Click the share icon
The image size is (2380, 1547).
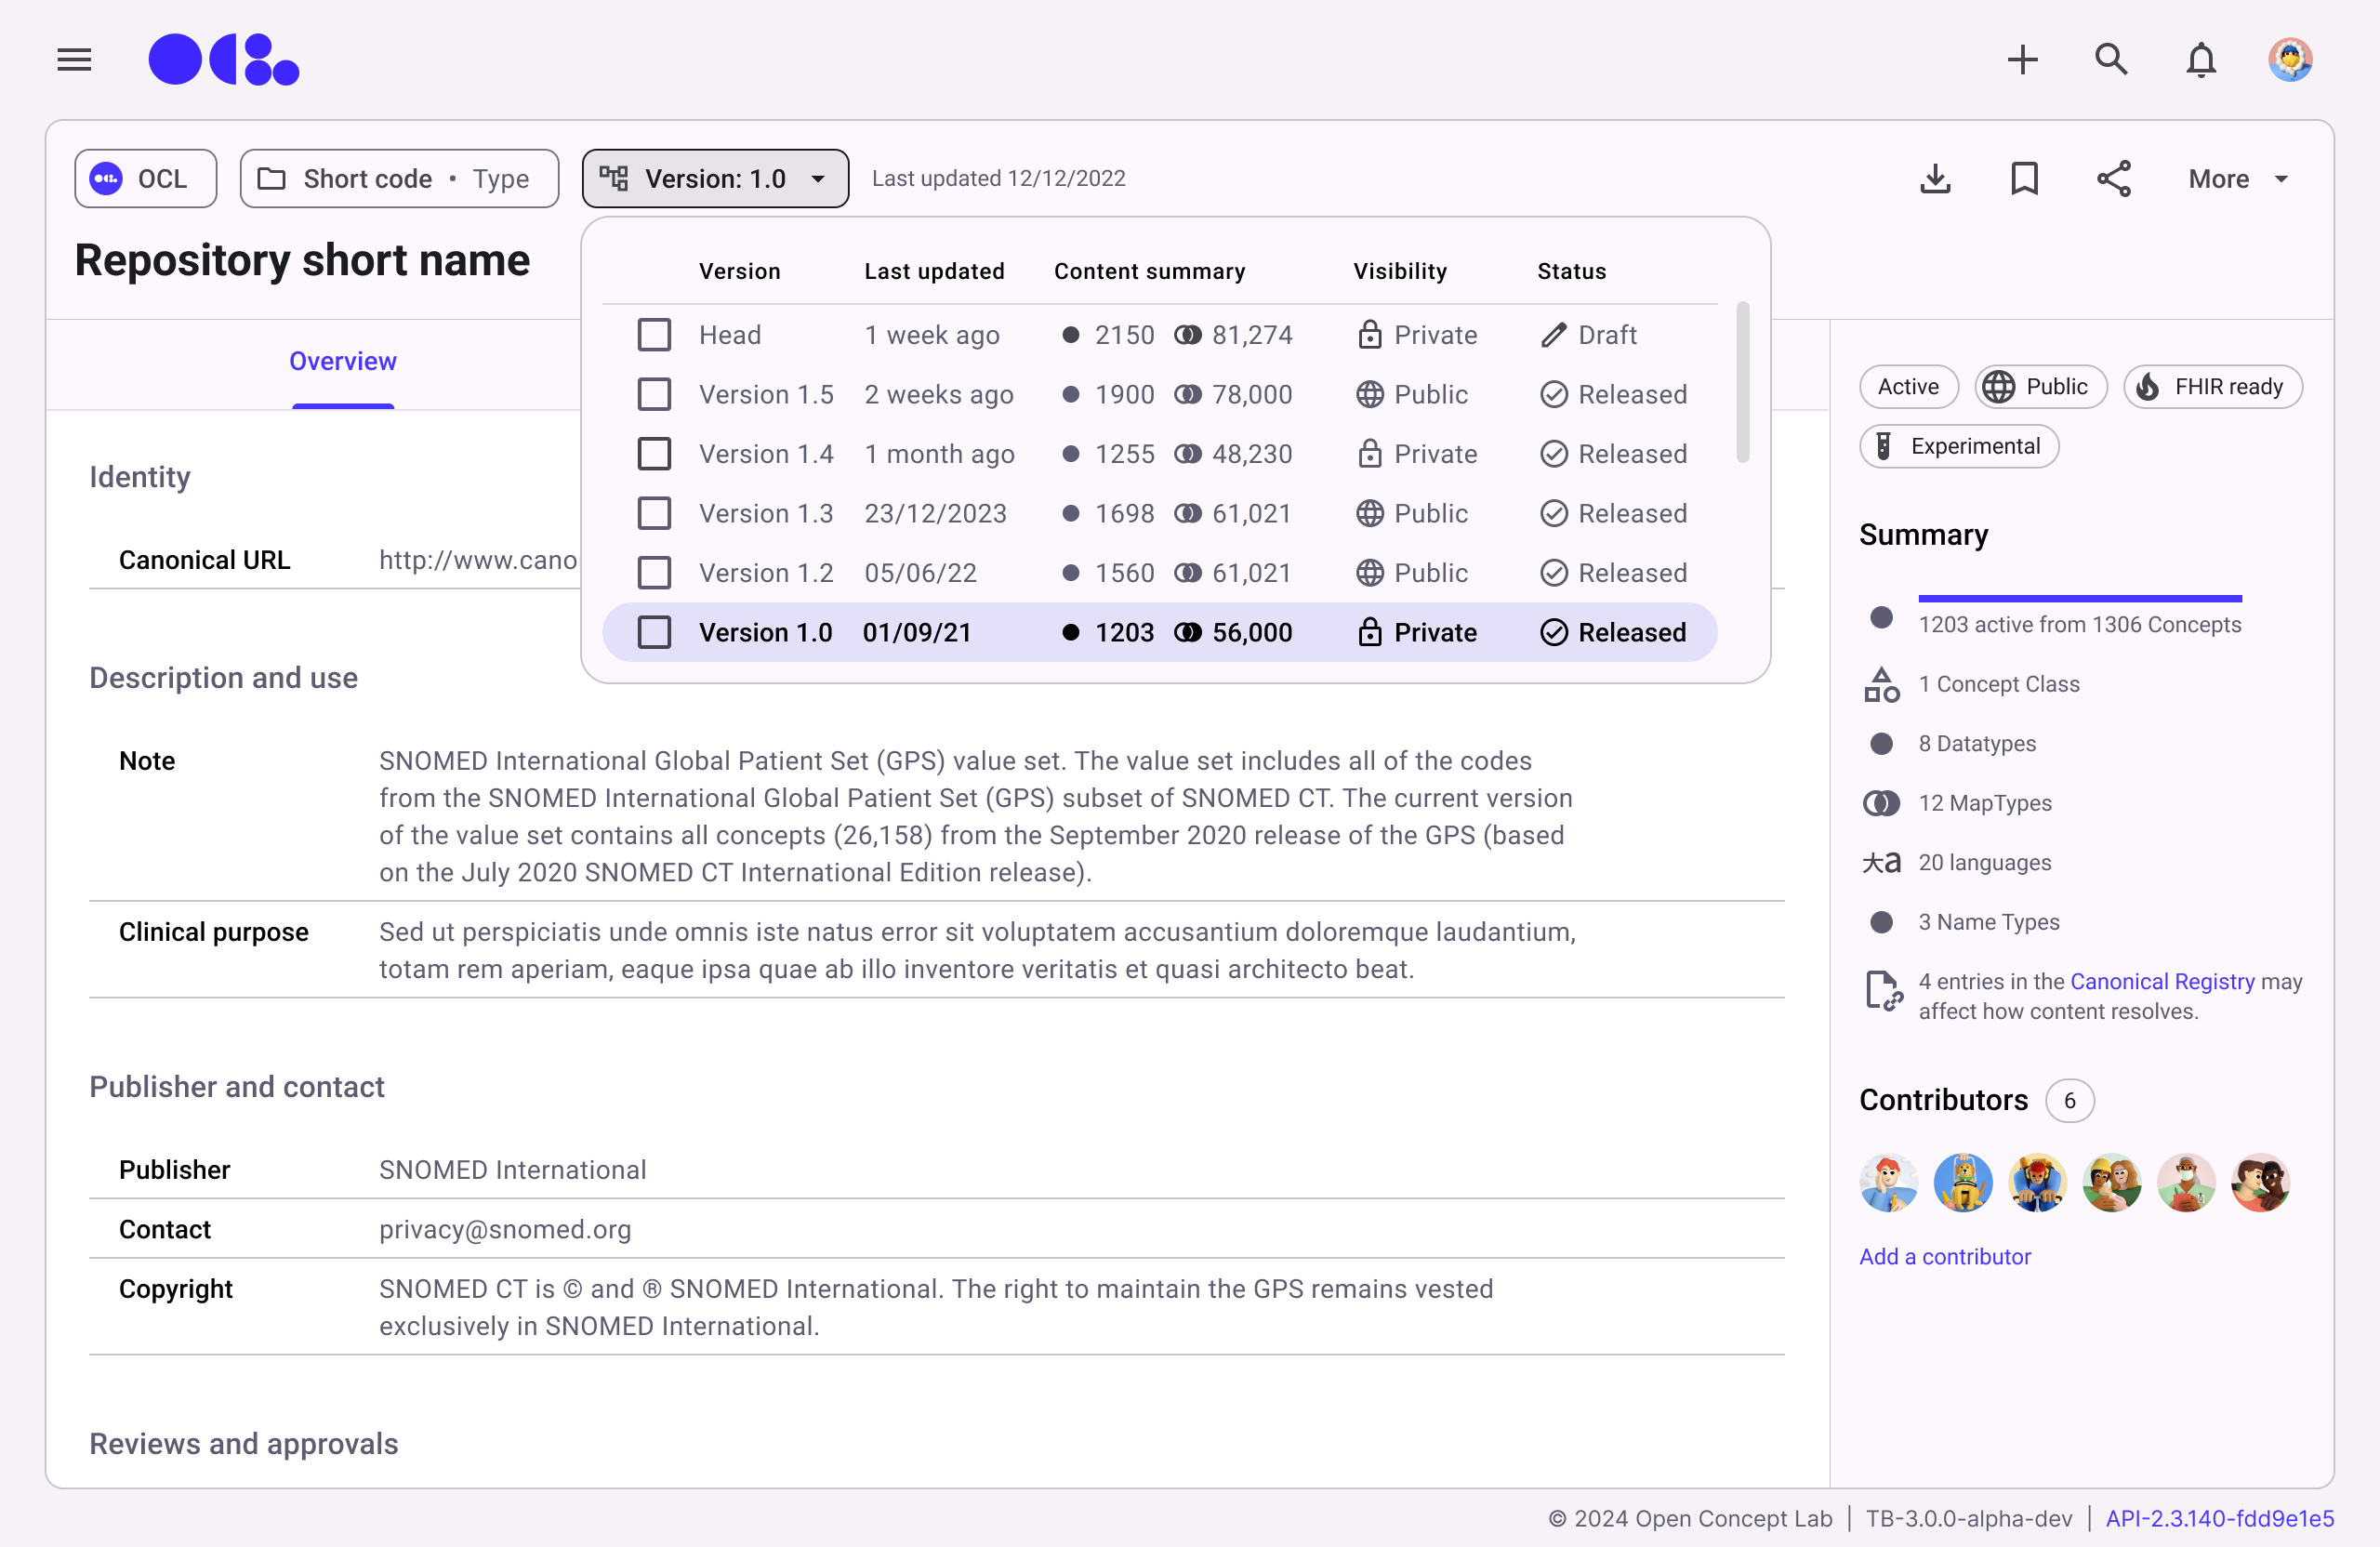click(2113, 179)
